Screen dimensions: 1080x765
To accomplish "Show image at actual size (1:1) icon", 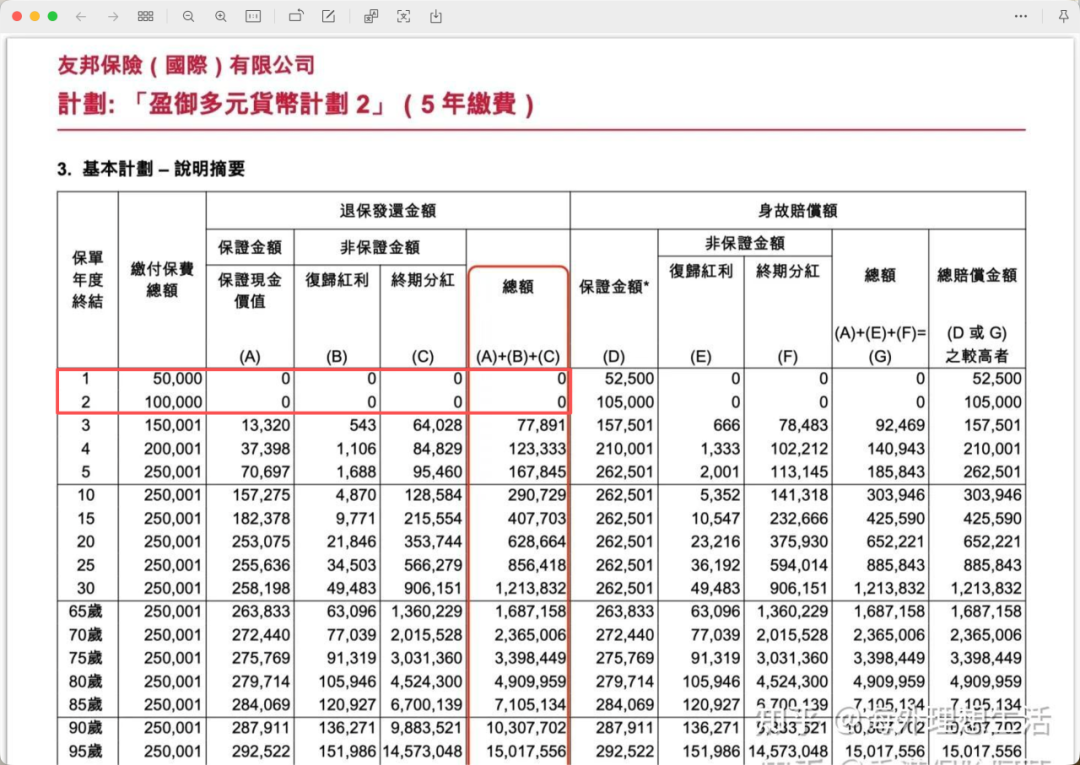I will click(x=253, y=17).
